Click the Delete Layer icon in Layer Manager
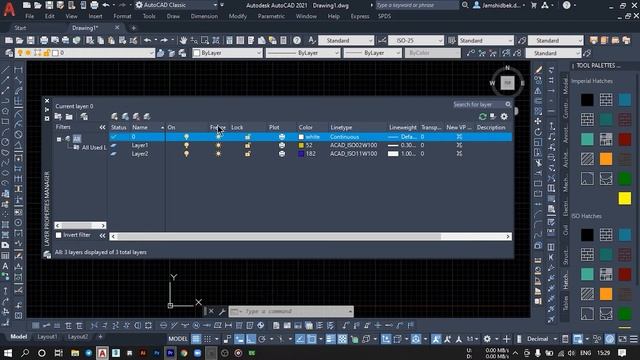Image resolution: width=640 pixels, height=360 pixels. coord(136,117)
